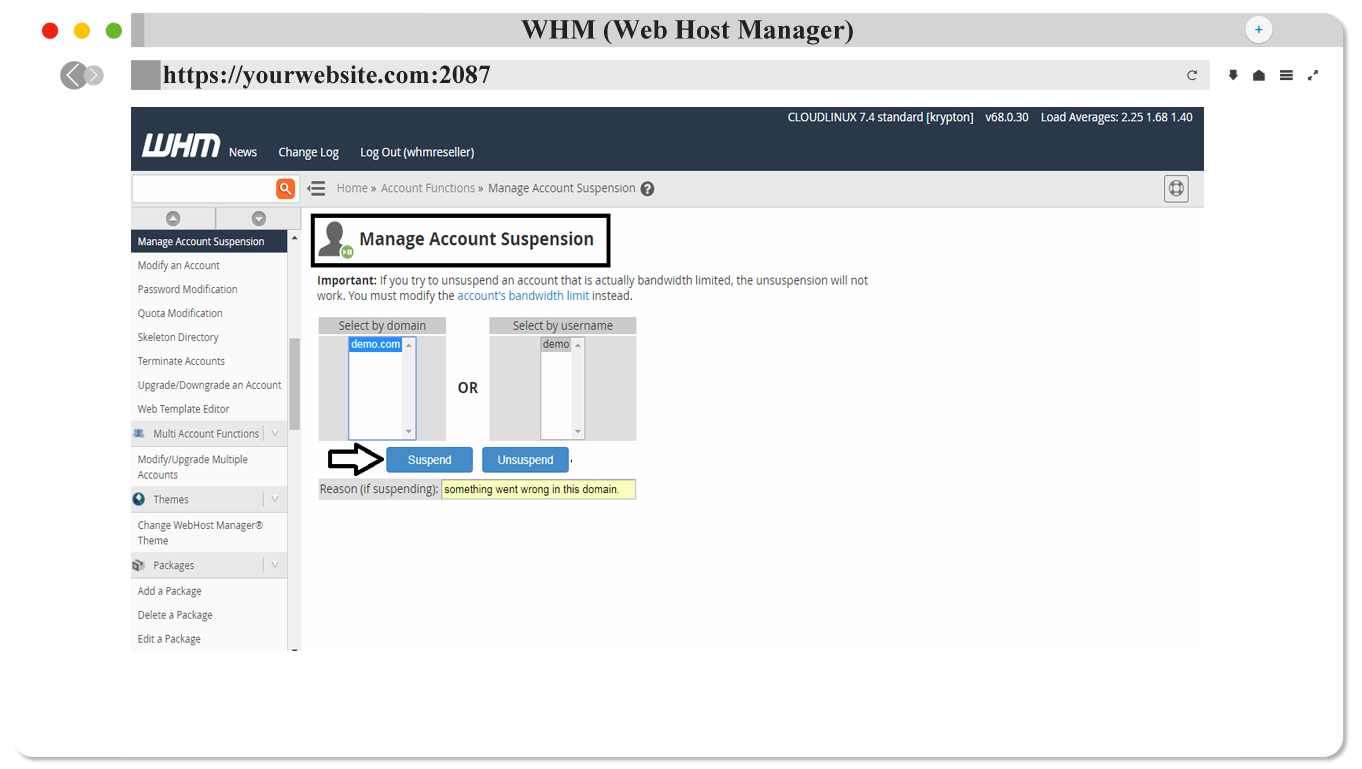Click the sidebar vertical scrollbar
1362x769 pixels.
pyautogui.click(x=294, y=383)
